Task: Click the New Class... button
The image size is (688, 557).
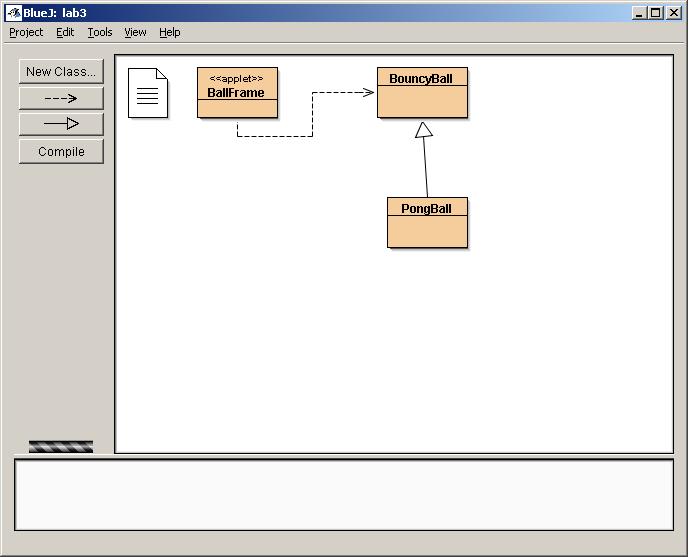Action: click(x=61, y=72)
